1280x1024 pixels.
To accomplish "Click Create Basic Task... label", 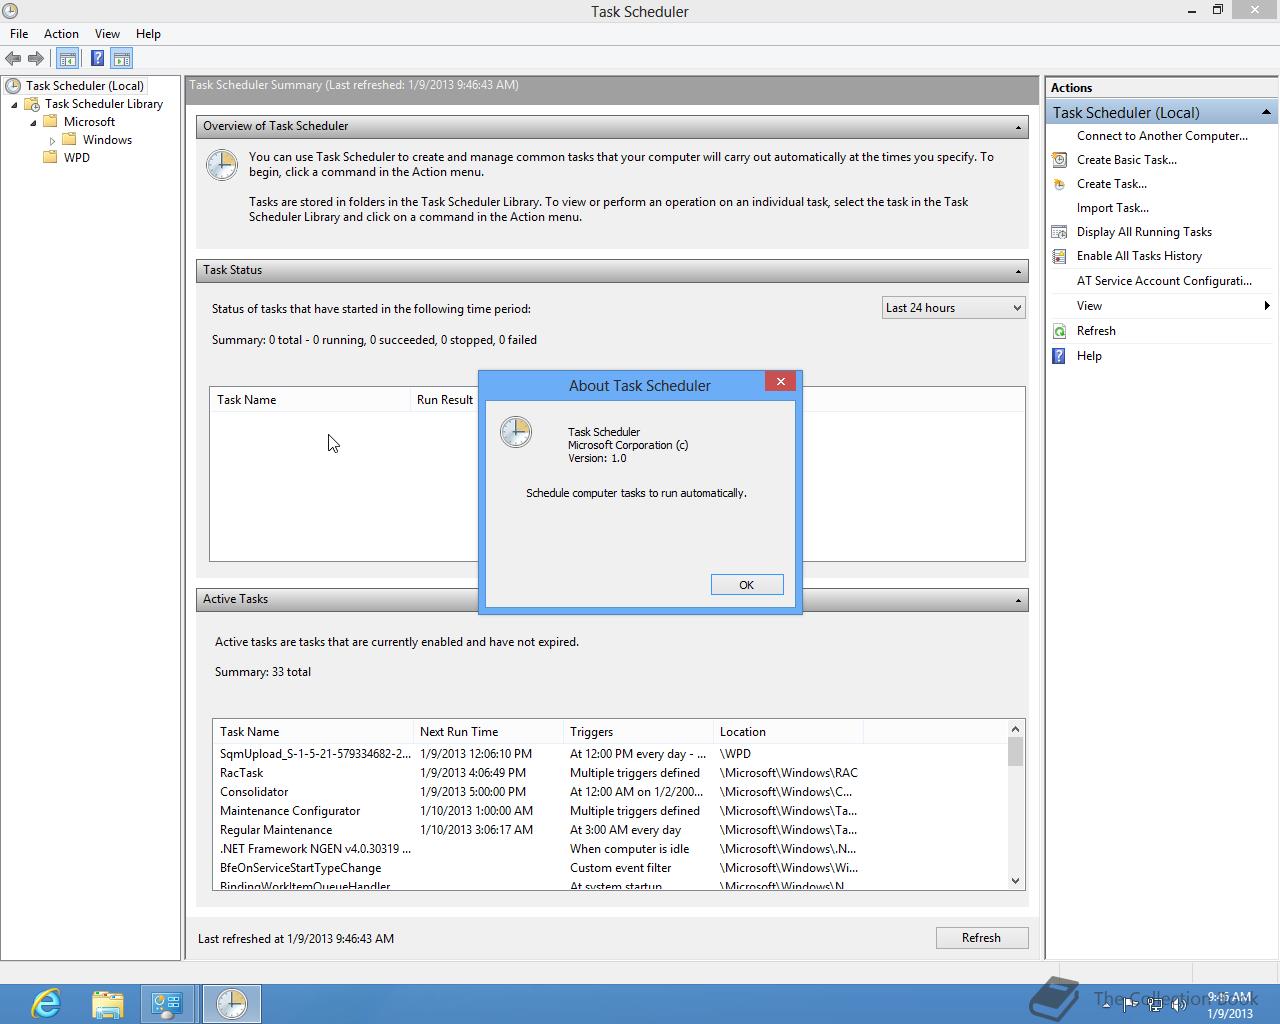I will coord(1127,160).
